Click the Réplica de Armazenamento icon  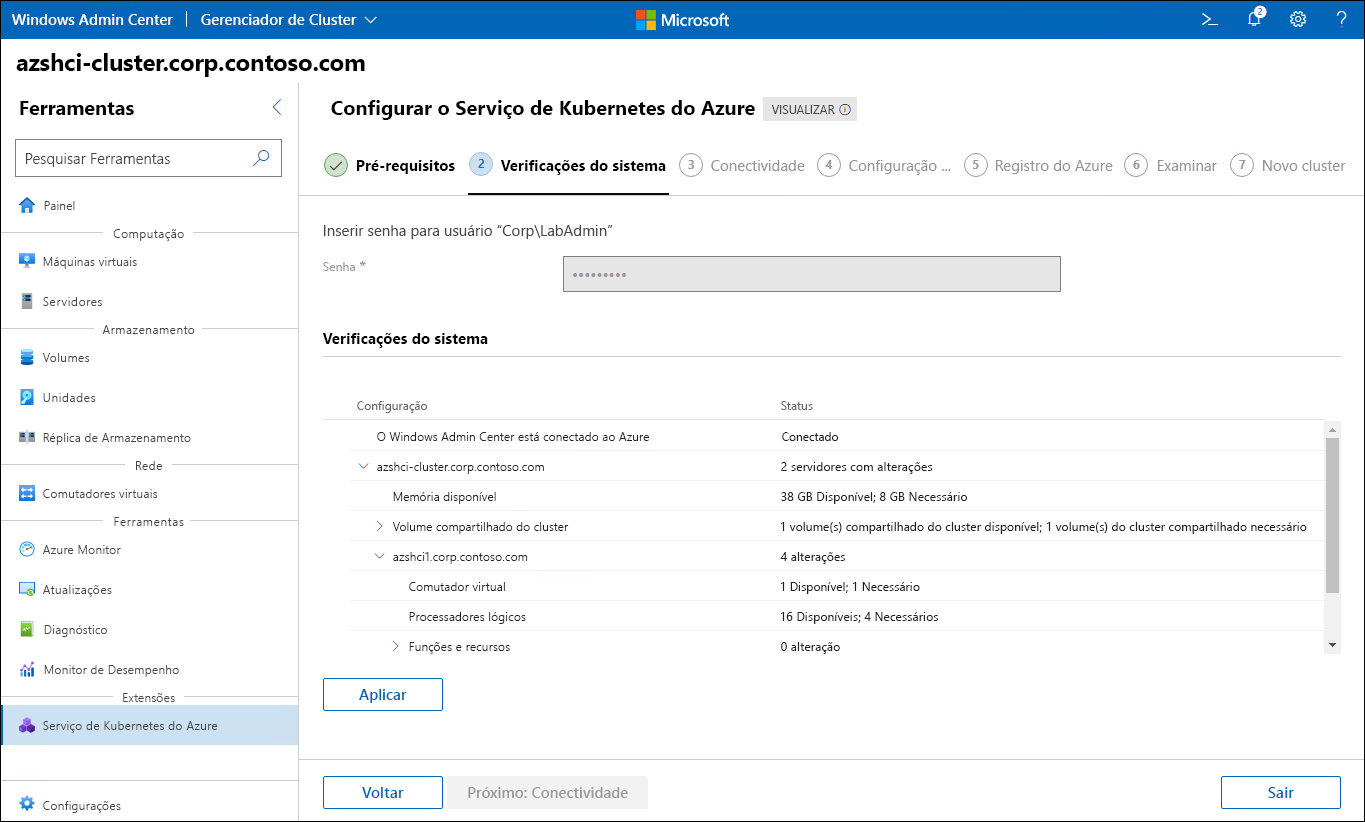28,437
